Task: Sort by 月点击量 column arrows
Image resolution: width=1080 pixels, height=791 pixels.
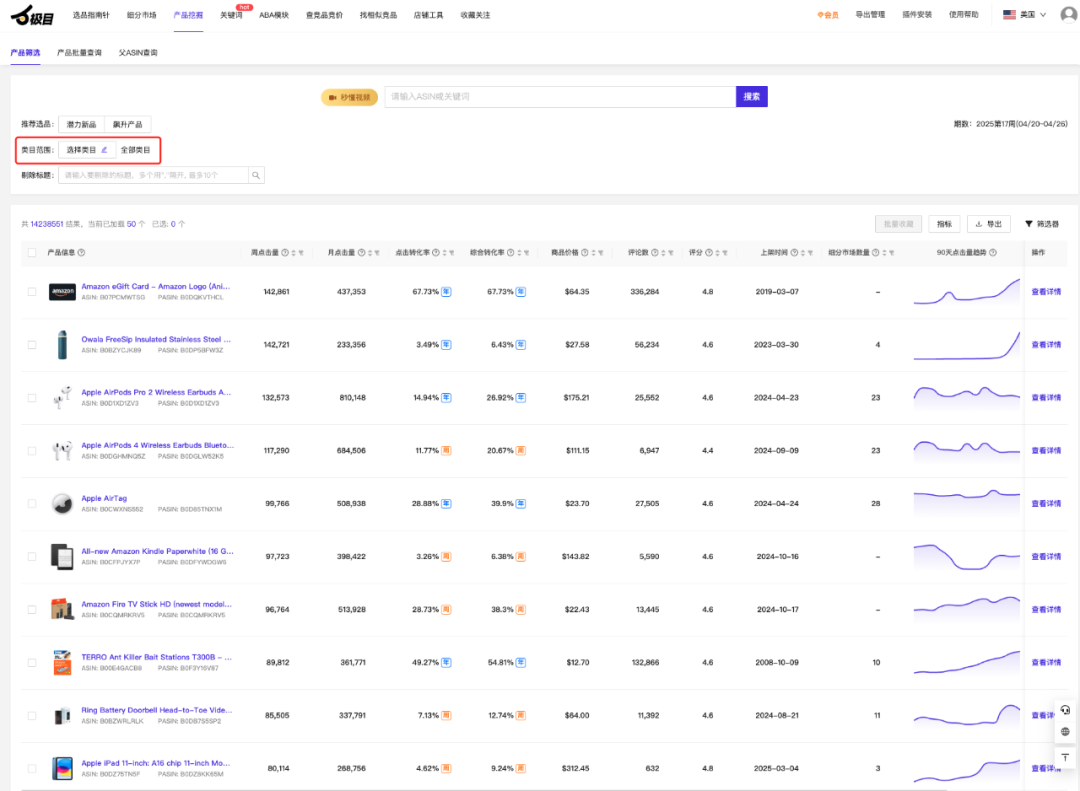Action: coord(370,253)
